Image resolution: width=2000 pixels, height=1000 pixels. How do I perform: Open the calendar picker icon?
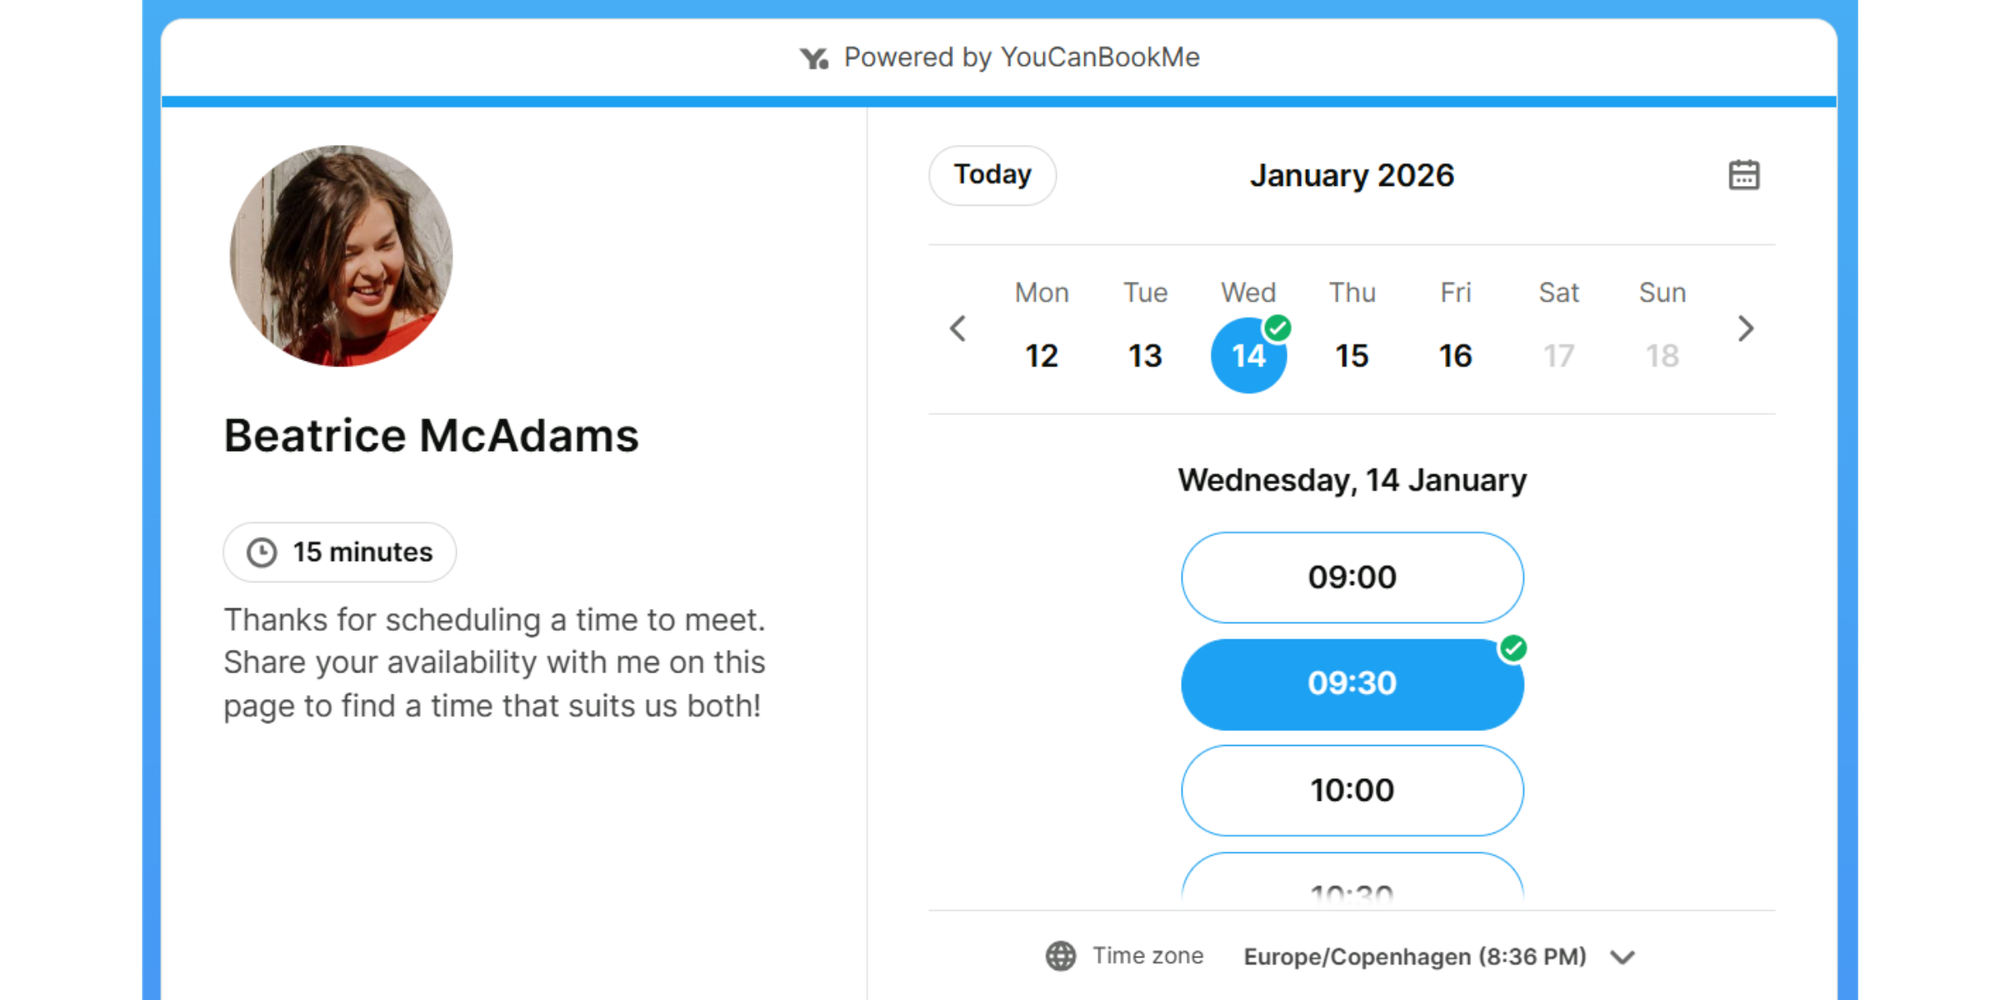click(1744, 175)
